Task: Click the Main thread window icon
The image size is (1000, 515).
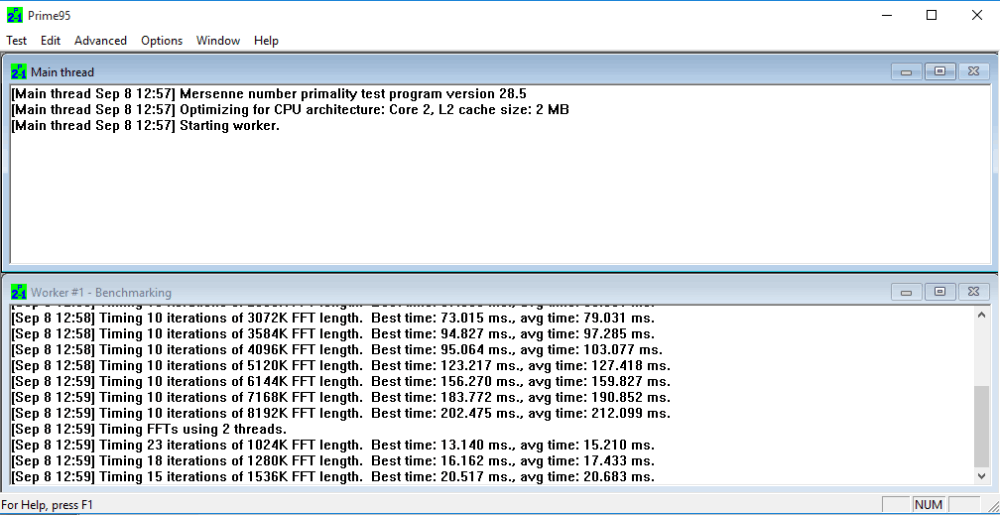Action: (x=18, y=71)
